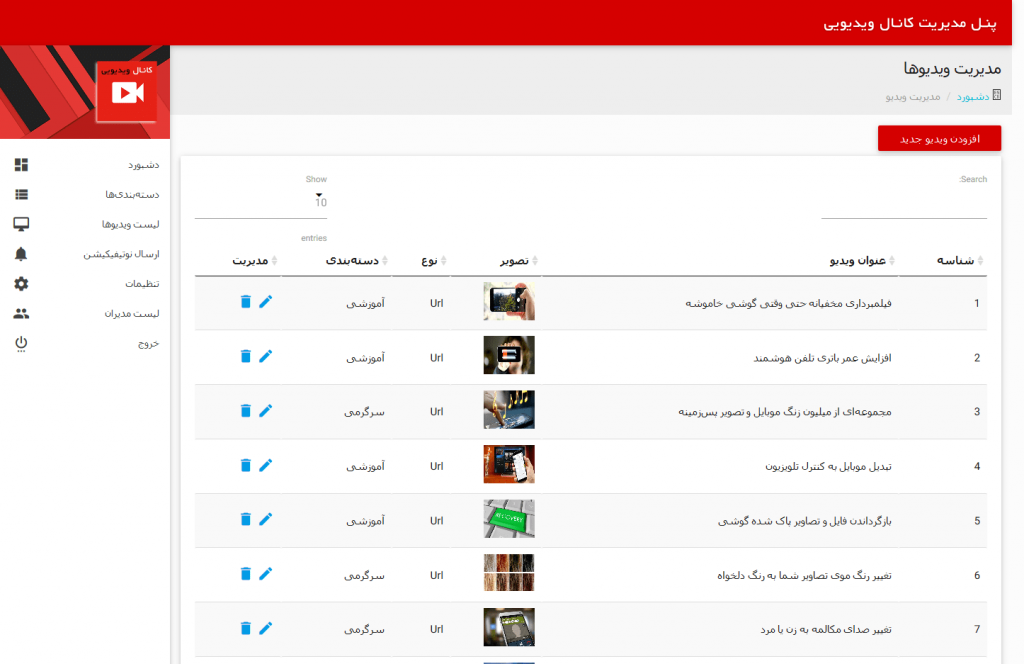This screenshot has width=1024, height=664.
Task: Click Url type cell in row 1
Action: click(436, 303)
